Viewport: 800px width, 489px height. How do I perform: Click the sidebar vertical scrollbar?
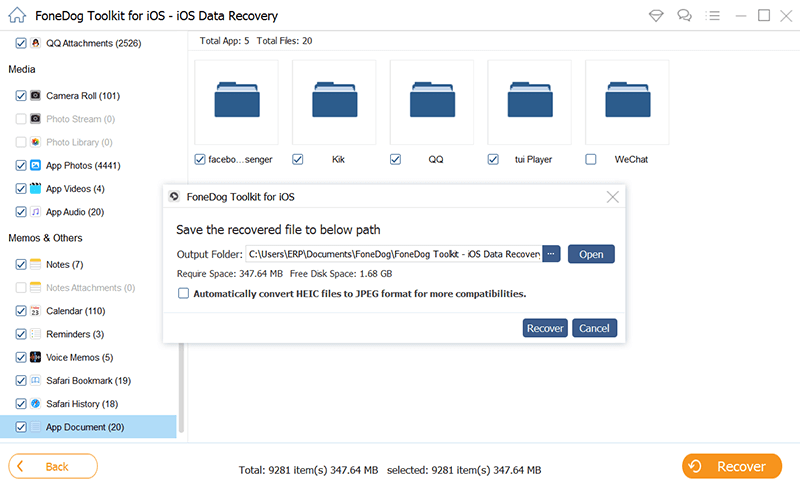181,388
